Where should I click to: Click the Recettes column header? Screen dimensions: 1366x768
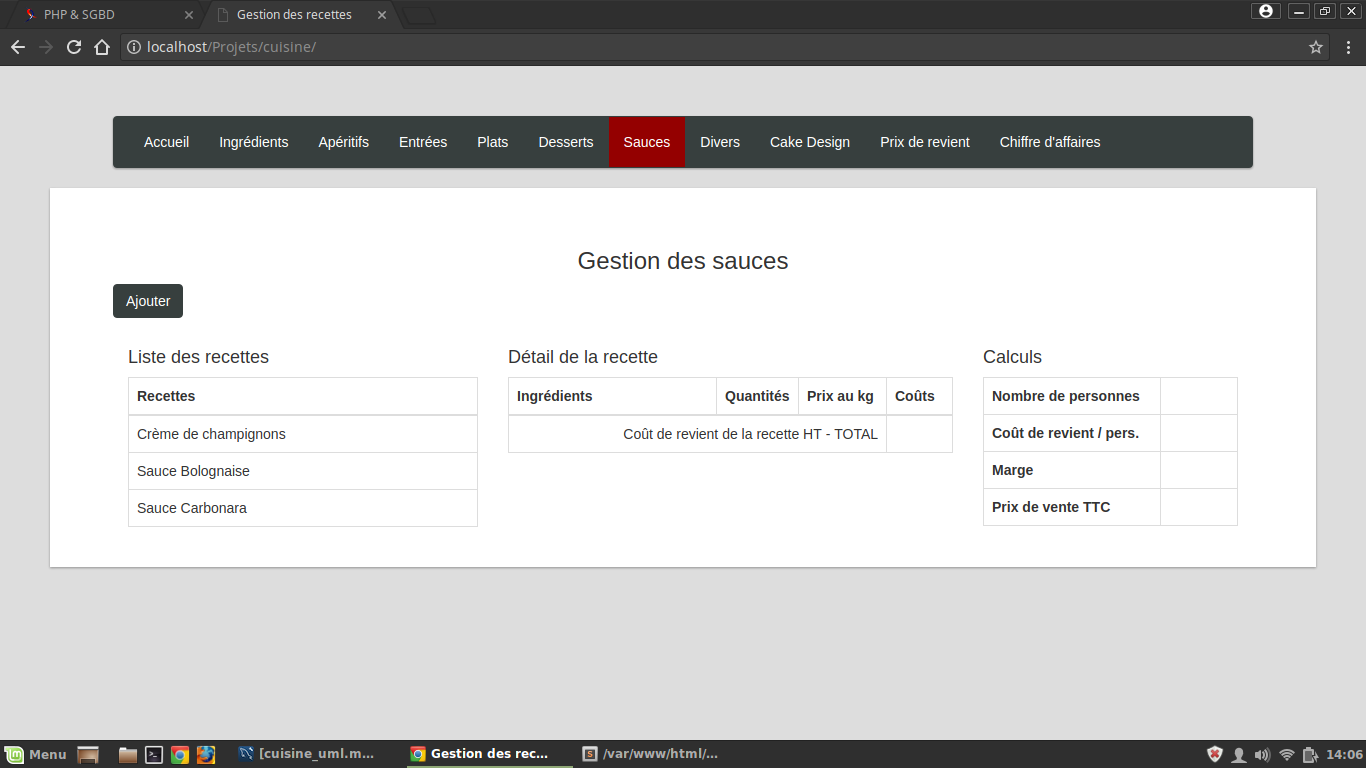303,396
